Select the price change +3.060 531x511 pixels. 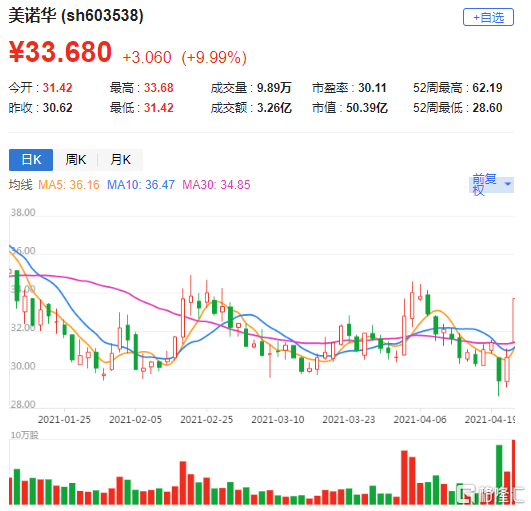pyautogui.click(x=147, y=57)
